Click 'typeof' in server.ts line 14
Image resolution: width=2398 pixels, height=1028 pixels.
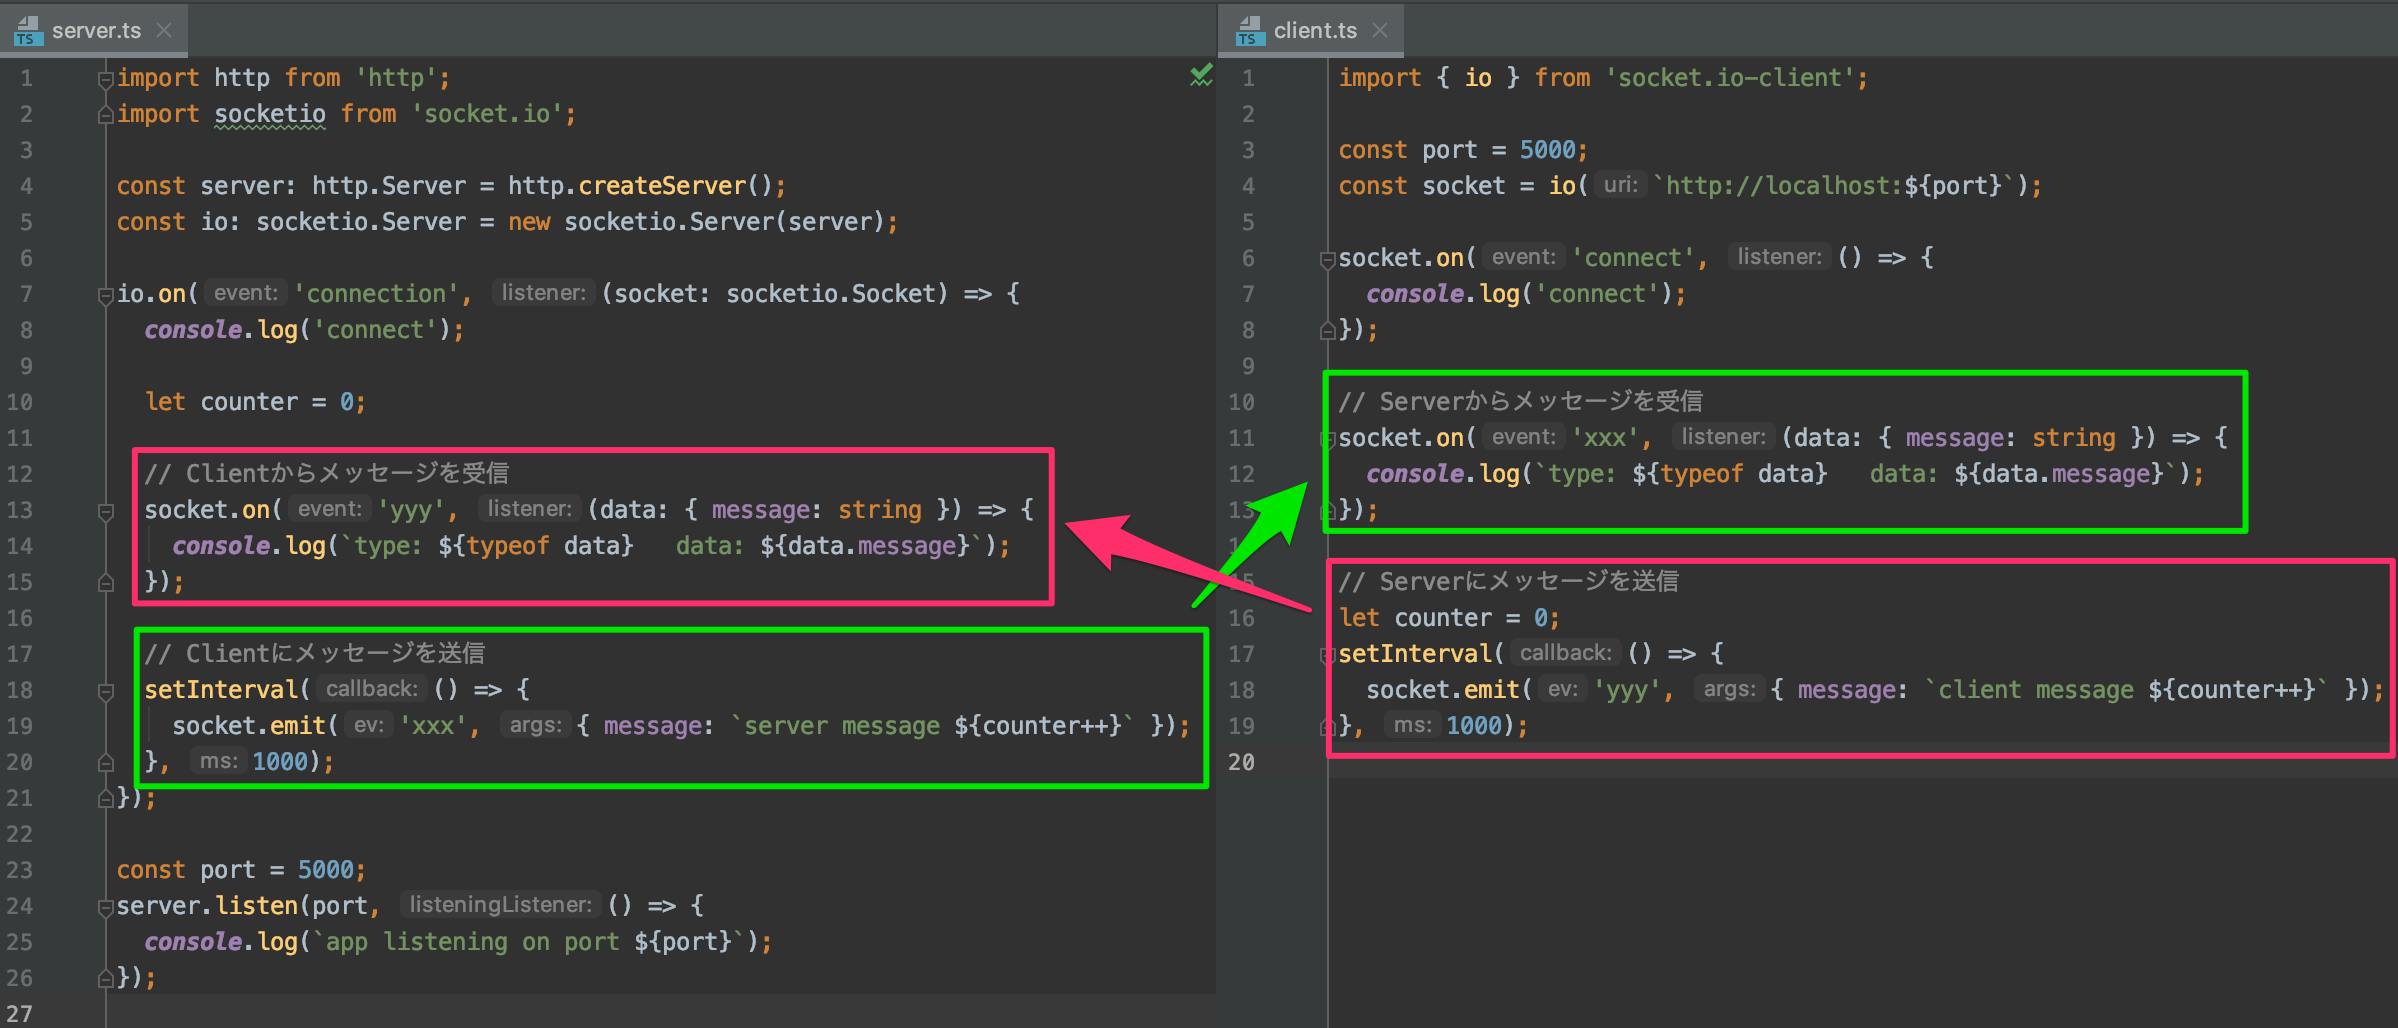pos(508,546)
